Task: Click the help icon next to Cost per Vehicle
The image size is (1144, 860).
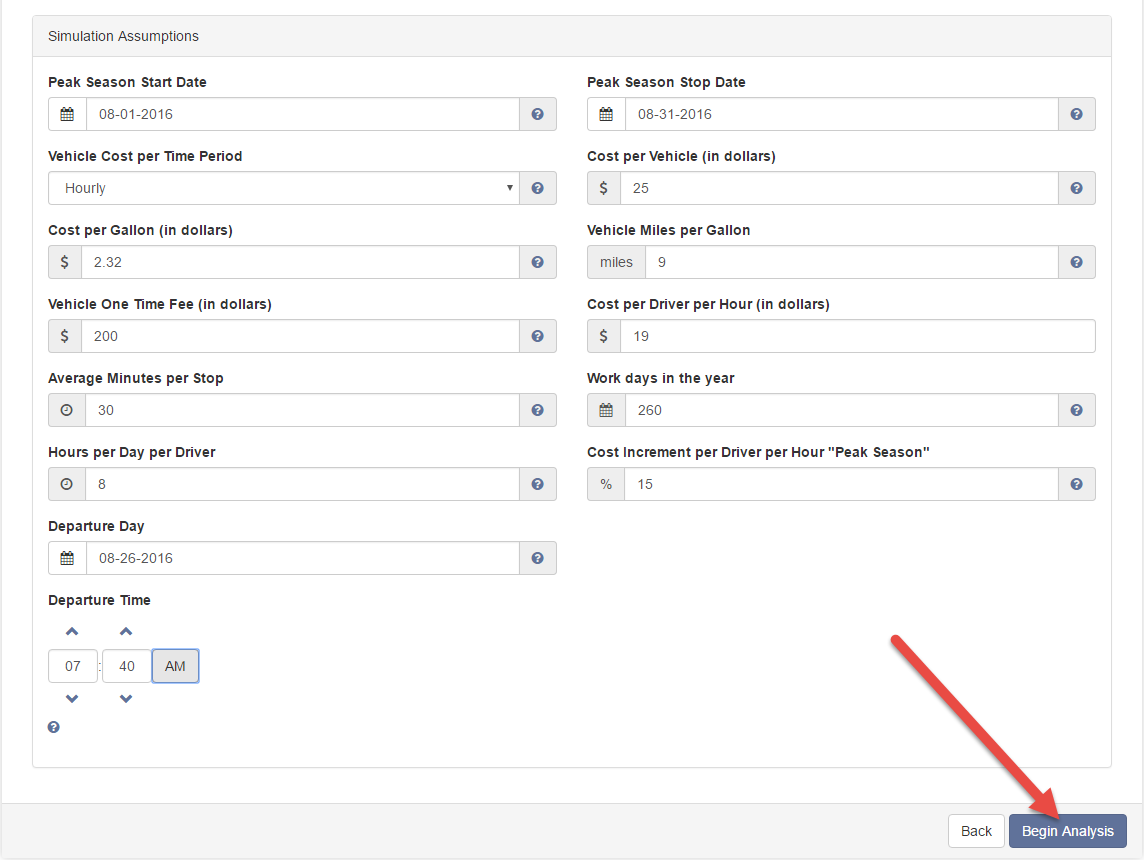Action: pos(1076,187)
